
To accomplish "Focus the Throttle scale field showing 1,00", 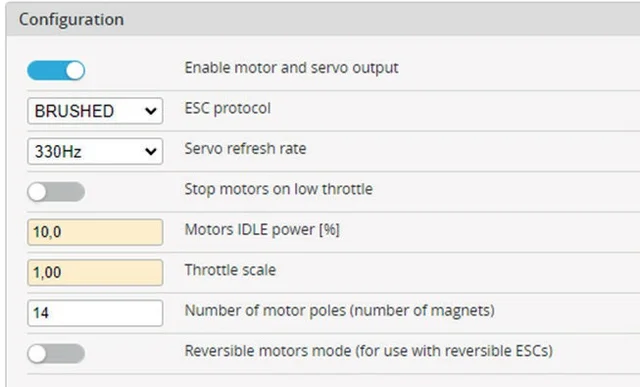I will click(95, 272).
